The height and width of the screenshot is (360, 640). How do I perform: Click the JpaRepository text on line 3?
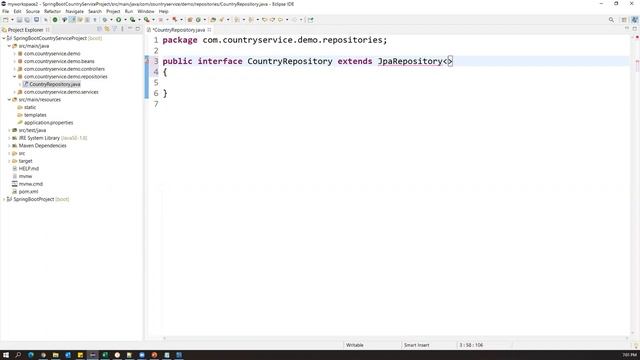(x=410, y=61)
